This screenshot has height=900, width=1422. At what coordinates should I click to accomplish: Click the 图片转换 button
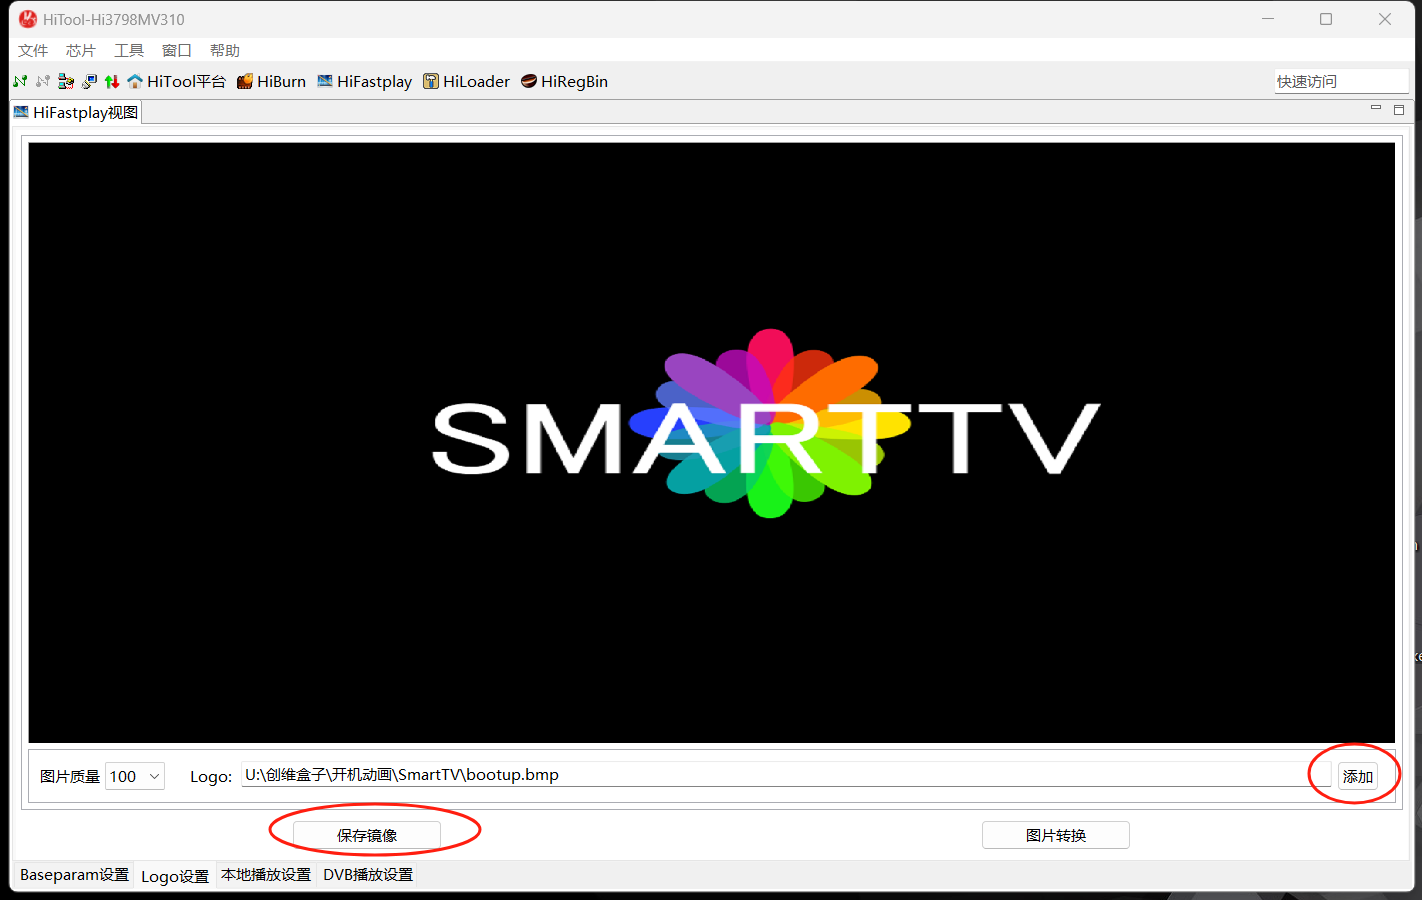point(1056,835)
